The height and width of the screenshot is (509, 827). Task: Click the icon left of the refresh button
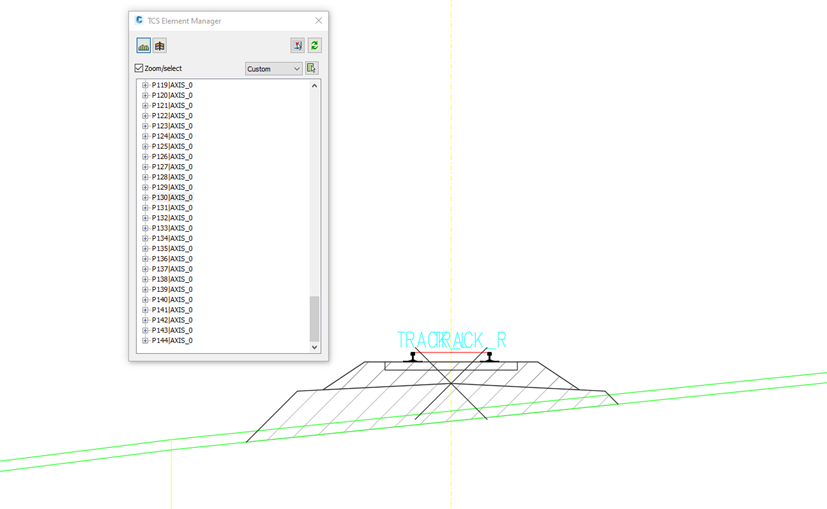click(297, 46)
